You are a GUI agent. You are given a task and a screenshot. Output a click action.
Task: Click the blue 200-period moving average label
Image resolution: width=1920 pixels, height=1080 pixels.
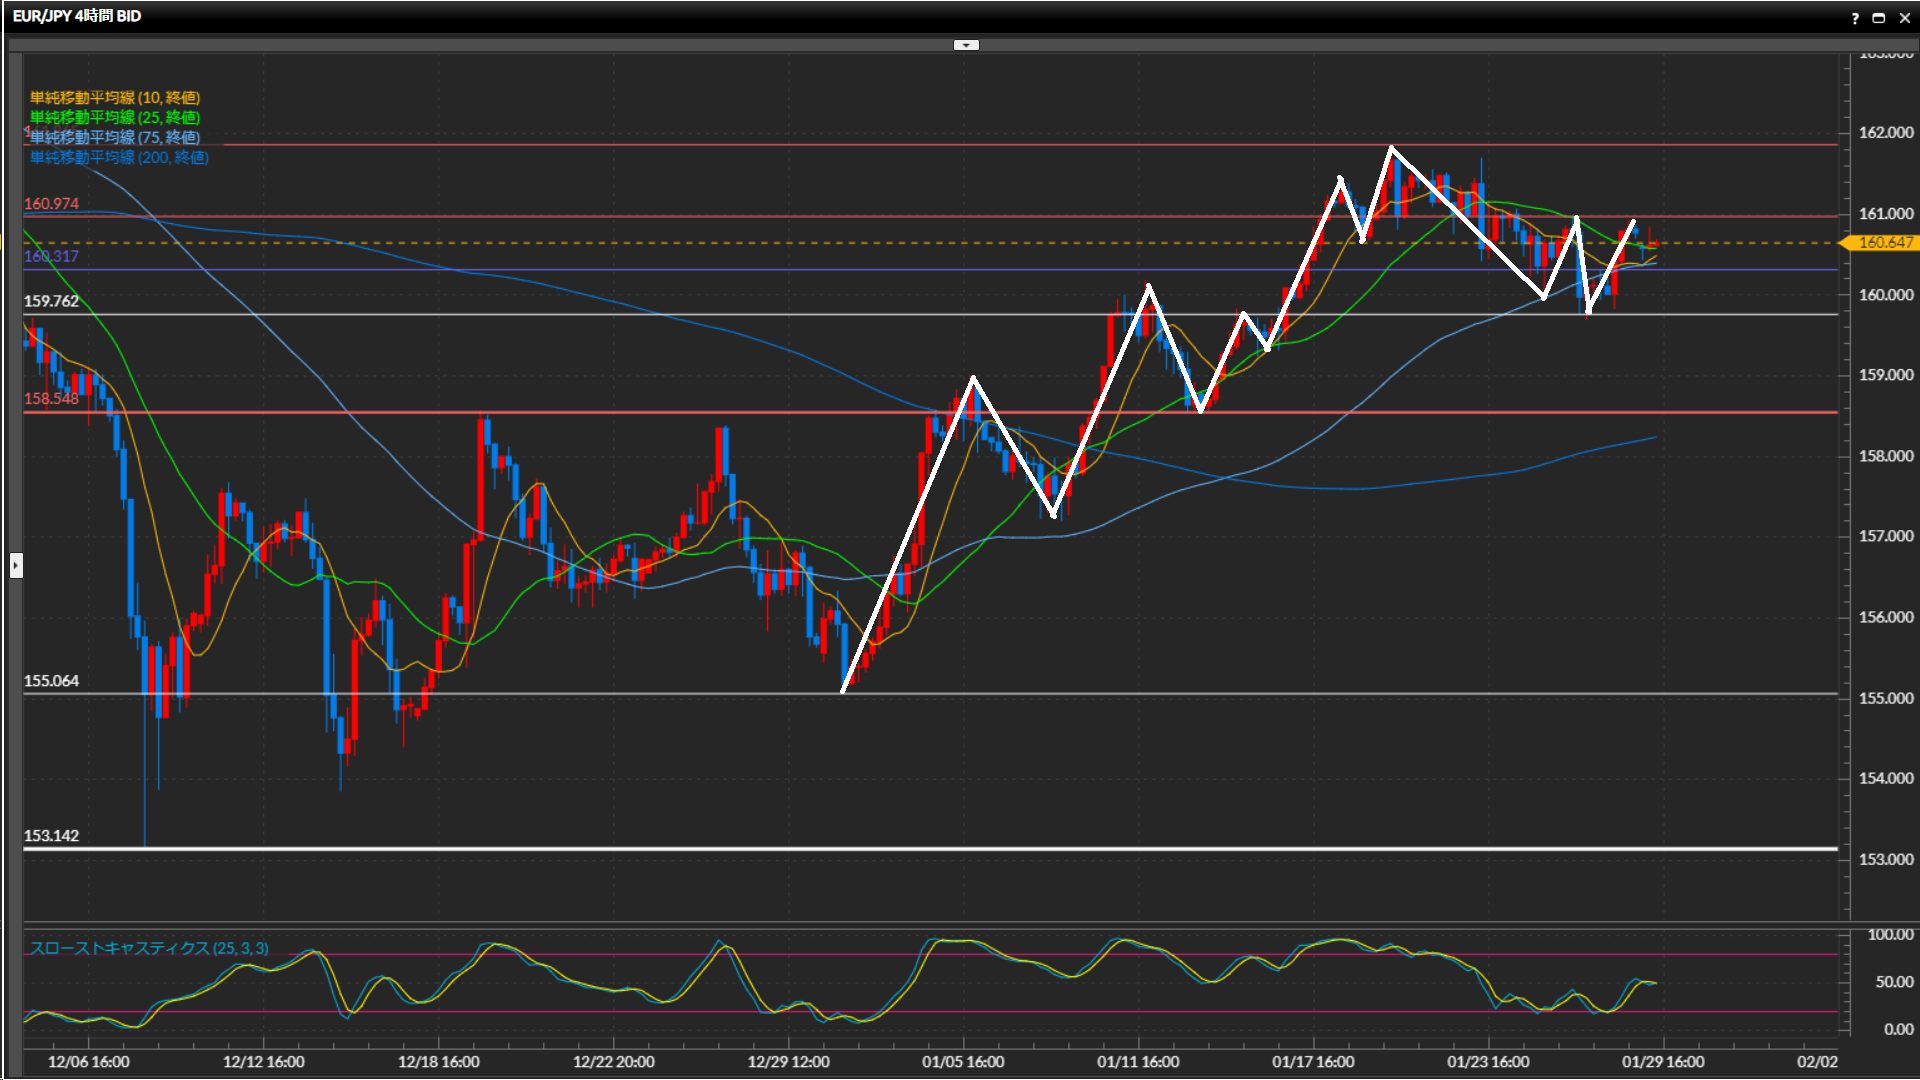(x=119, y=157)
